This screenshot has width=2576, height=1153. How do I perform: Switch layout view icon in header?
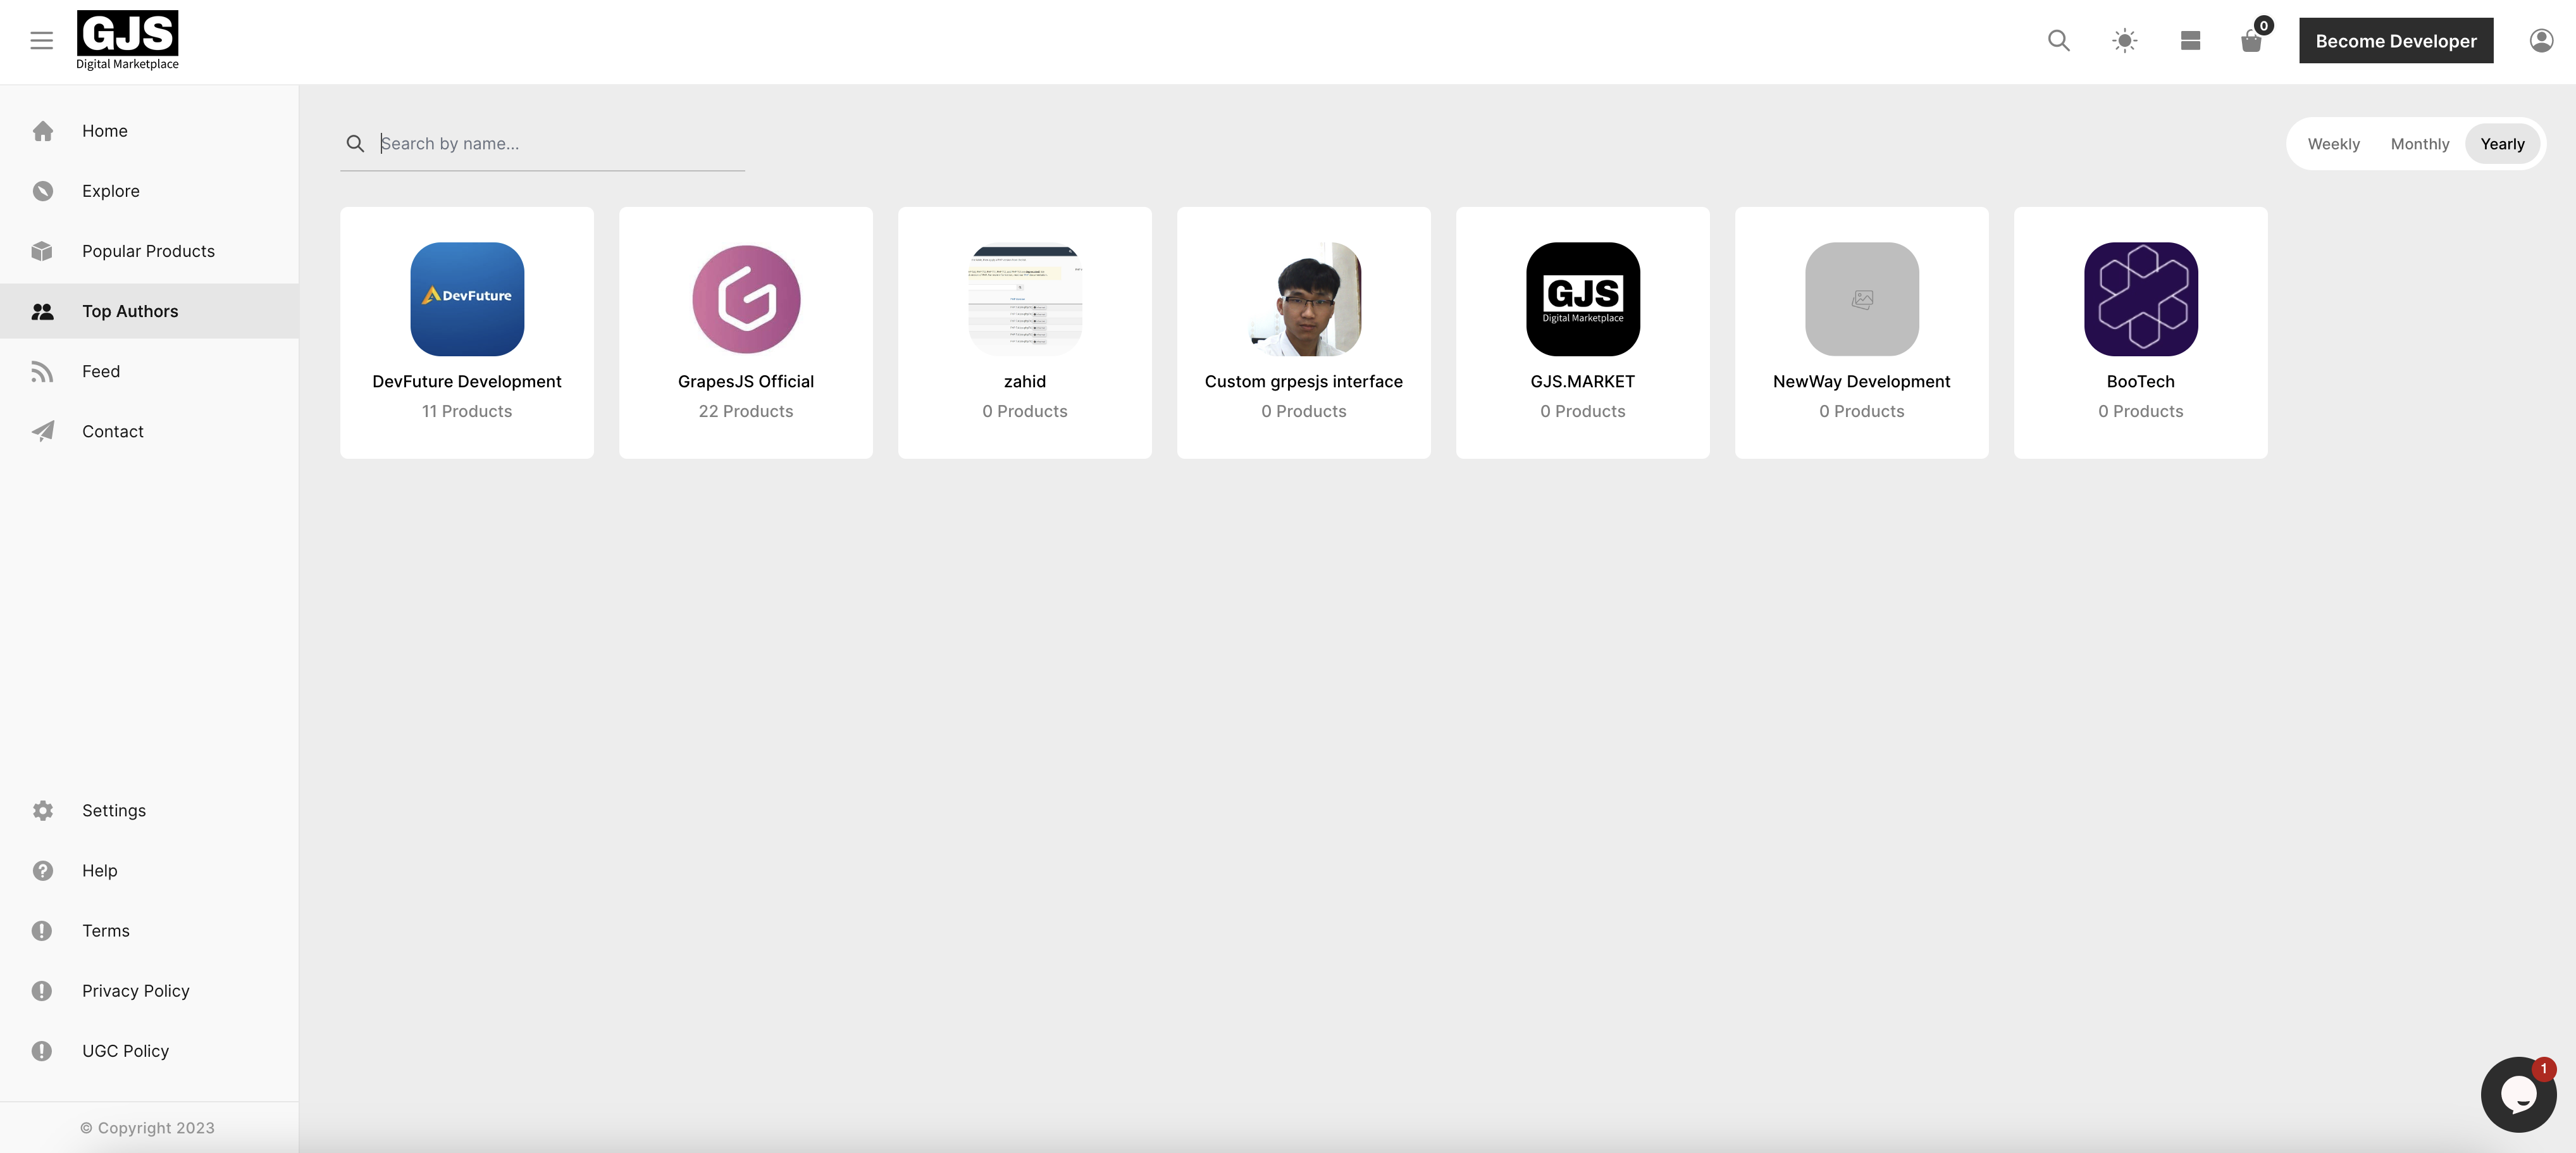[x=2190, y=41]
